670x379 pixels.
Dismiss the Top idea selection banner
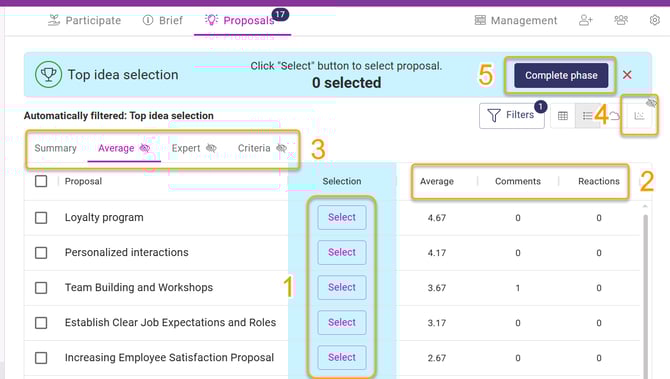(x=627, y=75)
